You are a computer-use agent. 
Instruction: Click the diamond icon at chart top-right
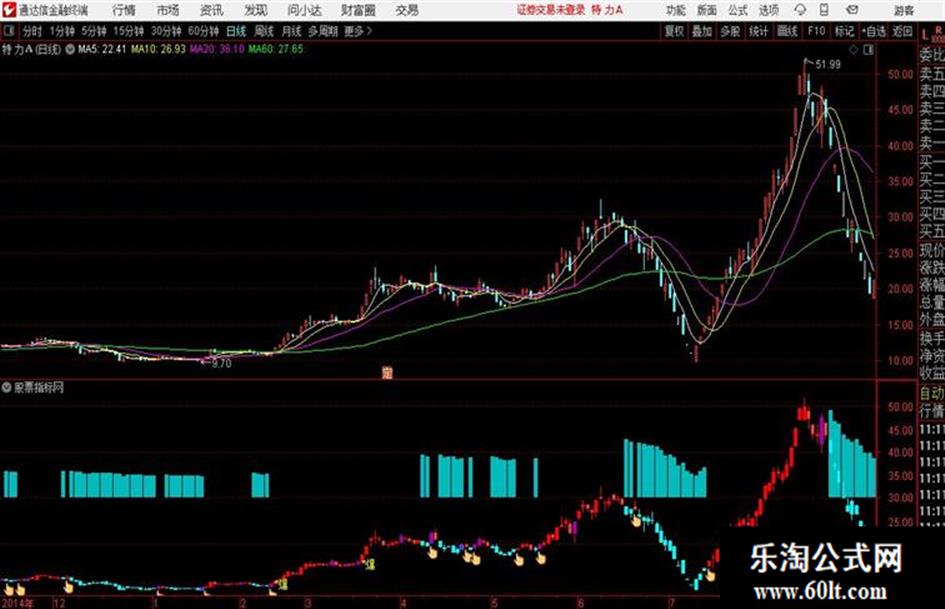click(x=853, y=50)
